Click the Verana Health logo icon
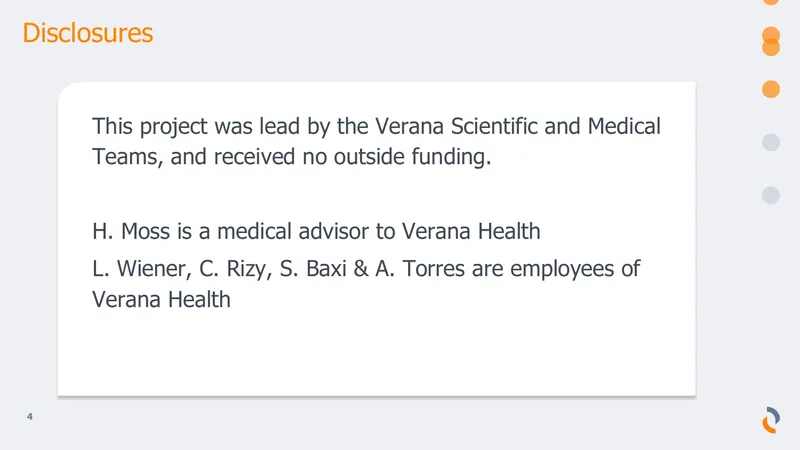 pyautogui.click(x=771, y=420)
